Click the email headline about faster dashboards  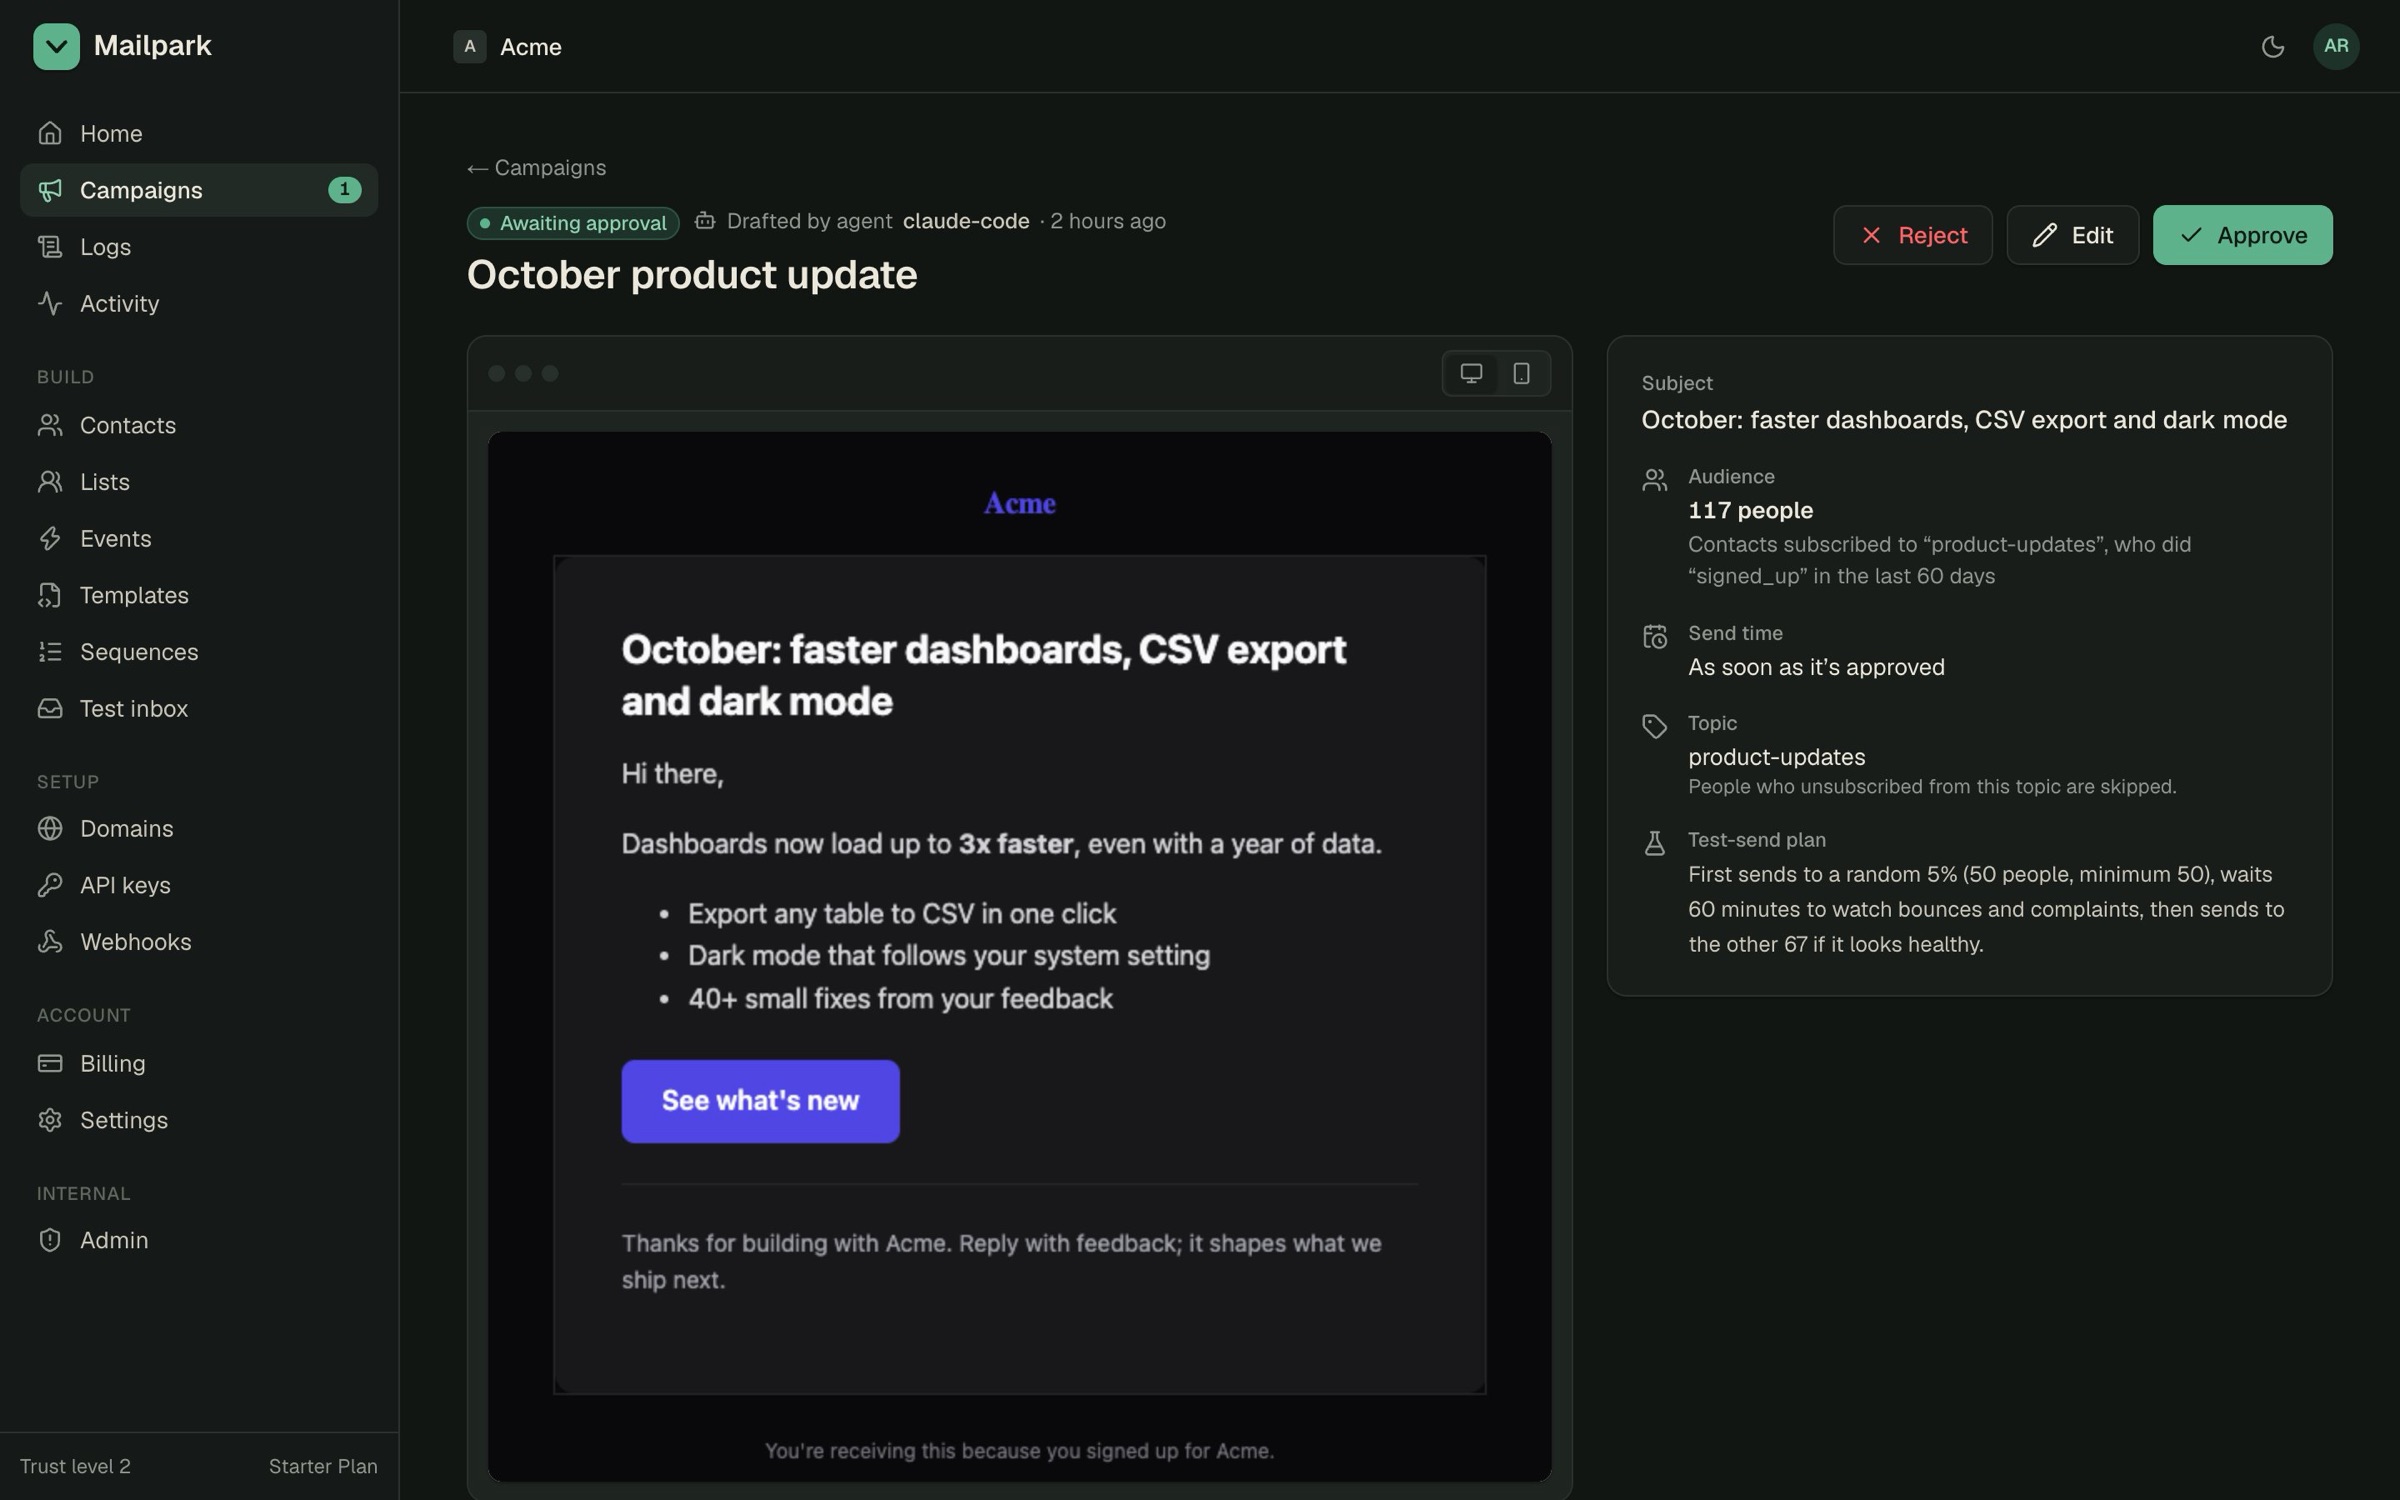[984, 675]
